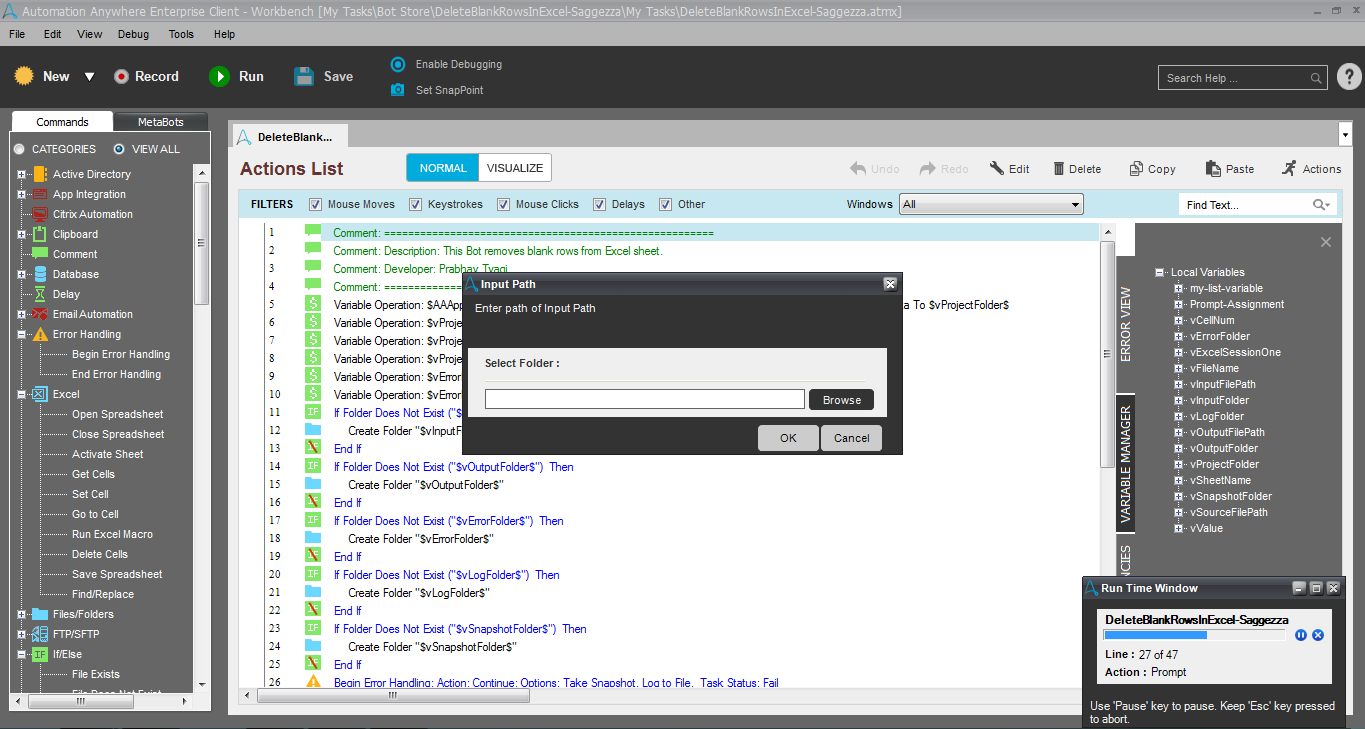The width and height of the screenshot is (1365, 729).
Task: Run the task with the green Run icon
Action: 219,76
